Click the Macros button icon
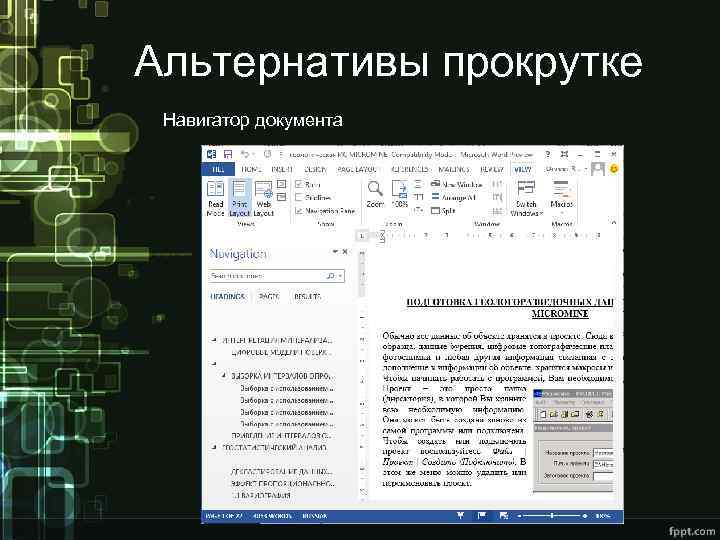Image resolution: width=720 pixels, height=540 pixels. pyautogui.click(x=561, y=189)
